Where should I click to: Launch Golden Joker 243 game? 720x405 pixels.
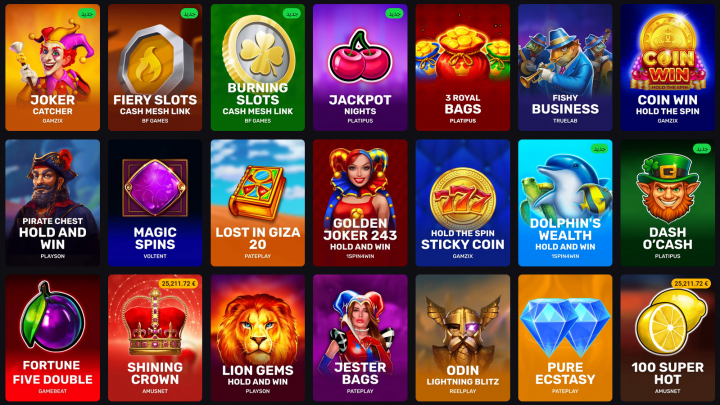(x=360, y=202)
